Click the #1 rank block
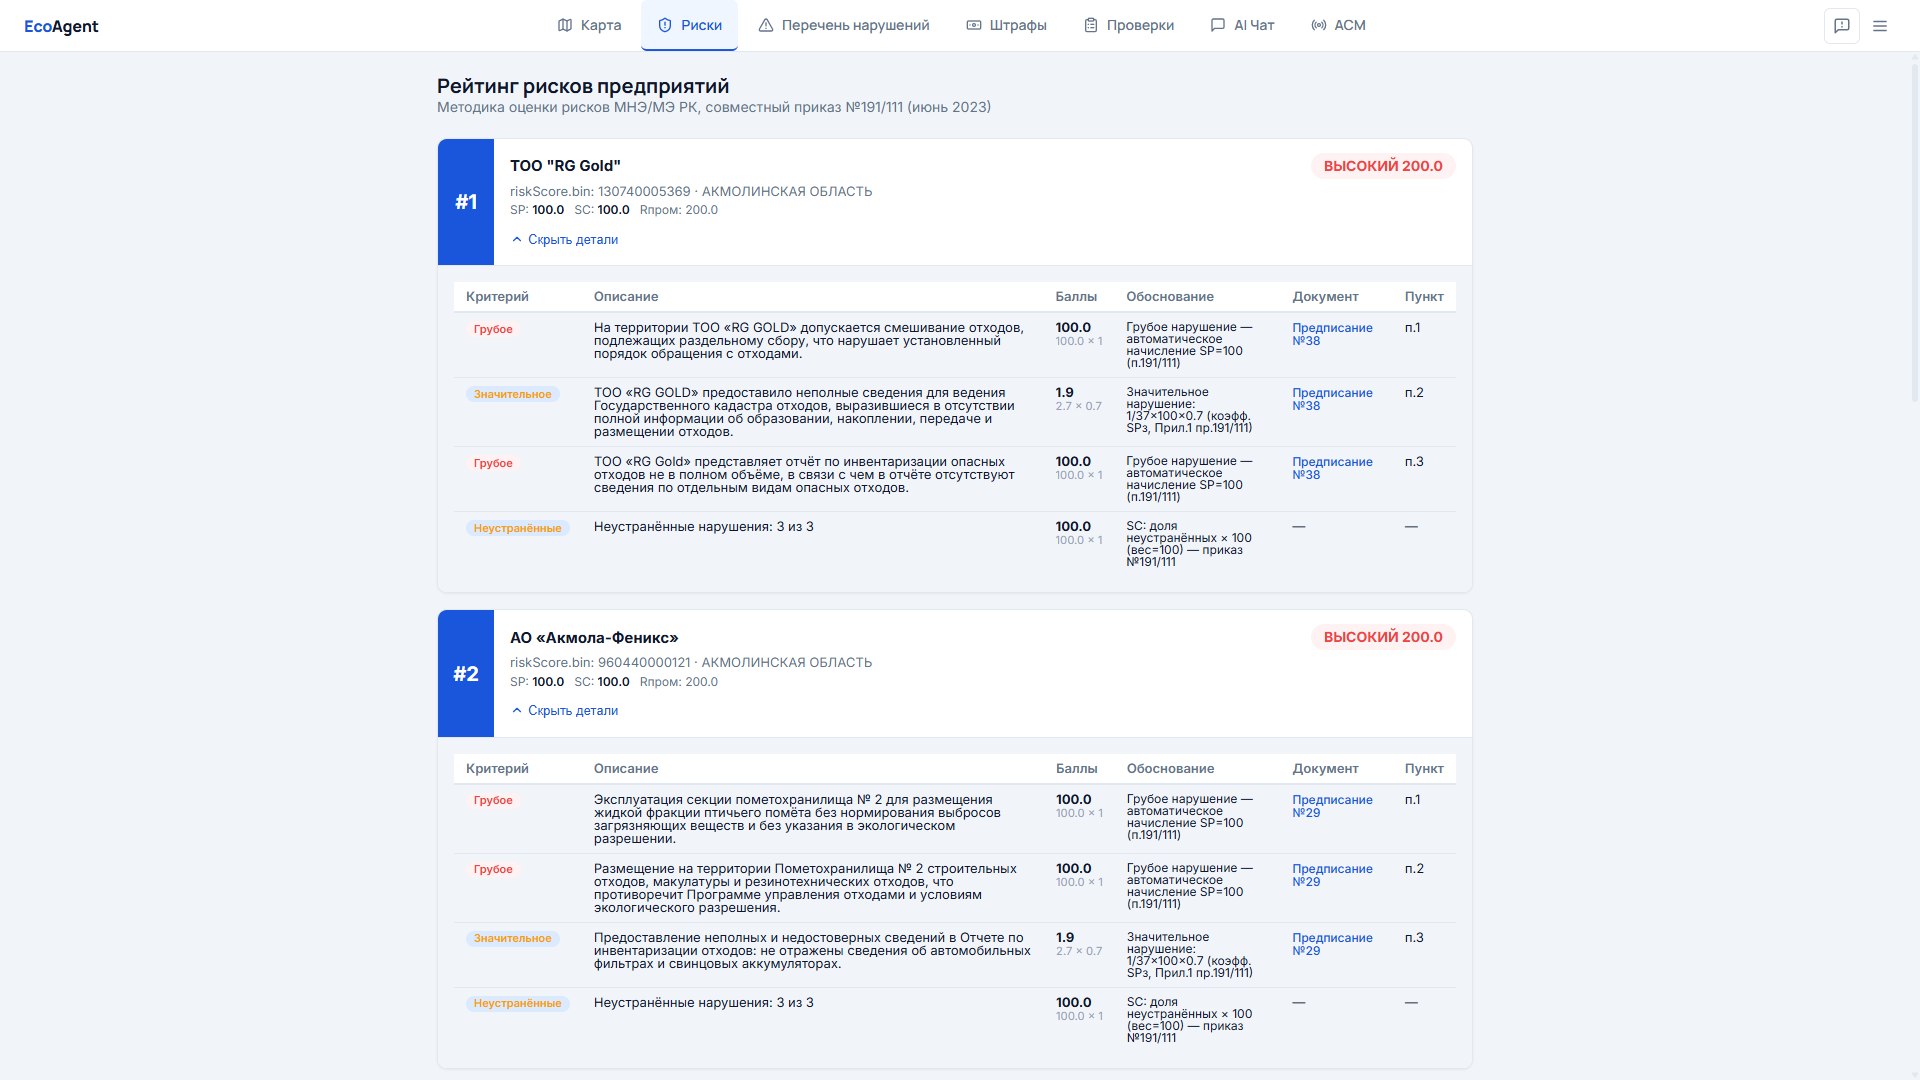1920x1080 pixels. [466, 202]
